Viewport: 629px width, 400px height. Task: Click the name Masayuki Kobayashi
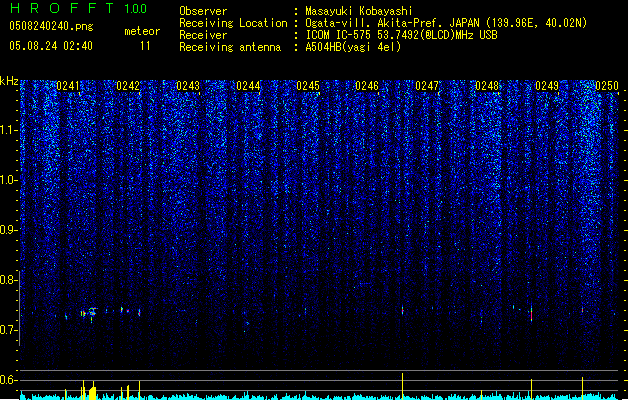coord(359,11)
